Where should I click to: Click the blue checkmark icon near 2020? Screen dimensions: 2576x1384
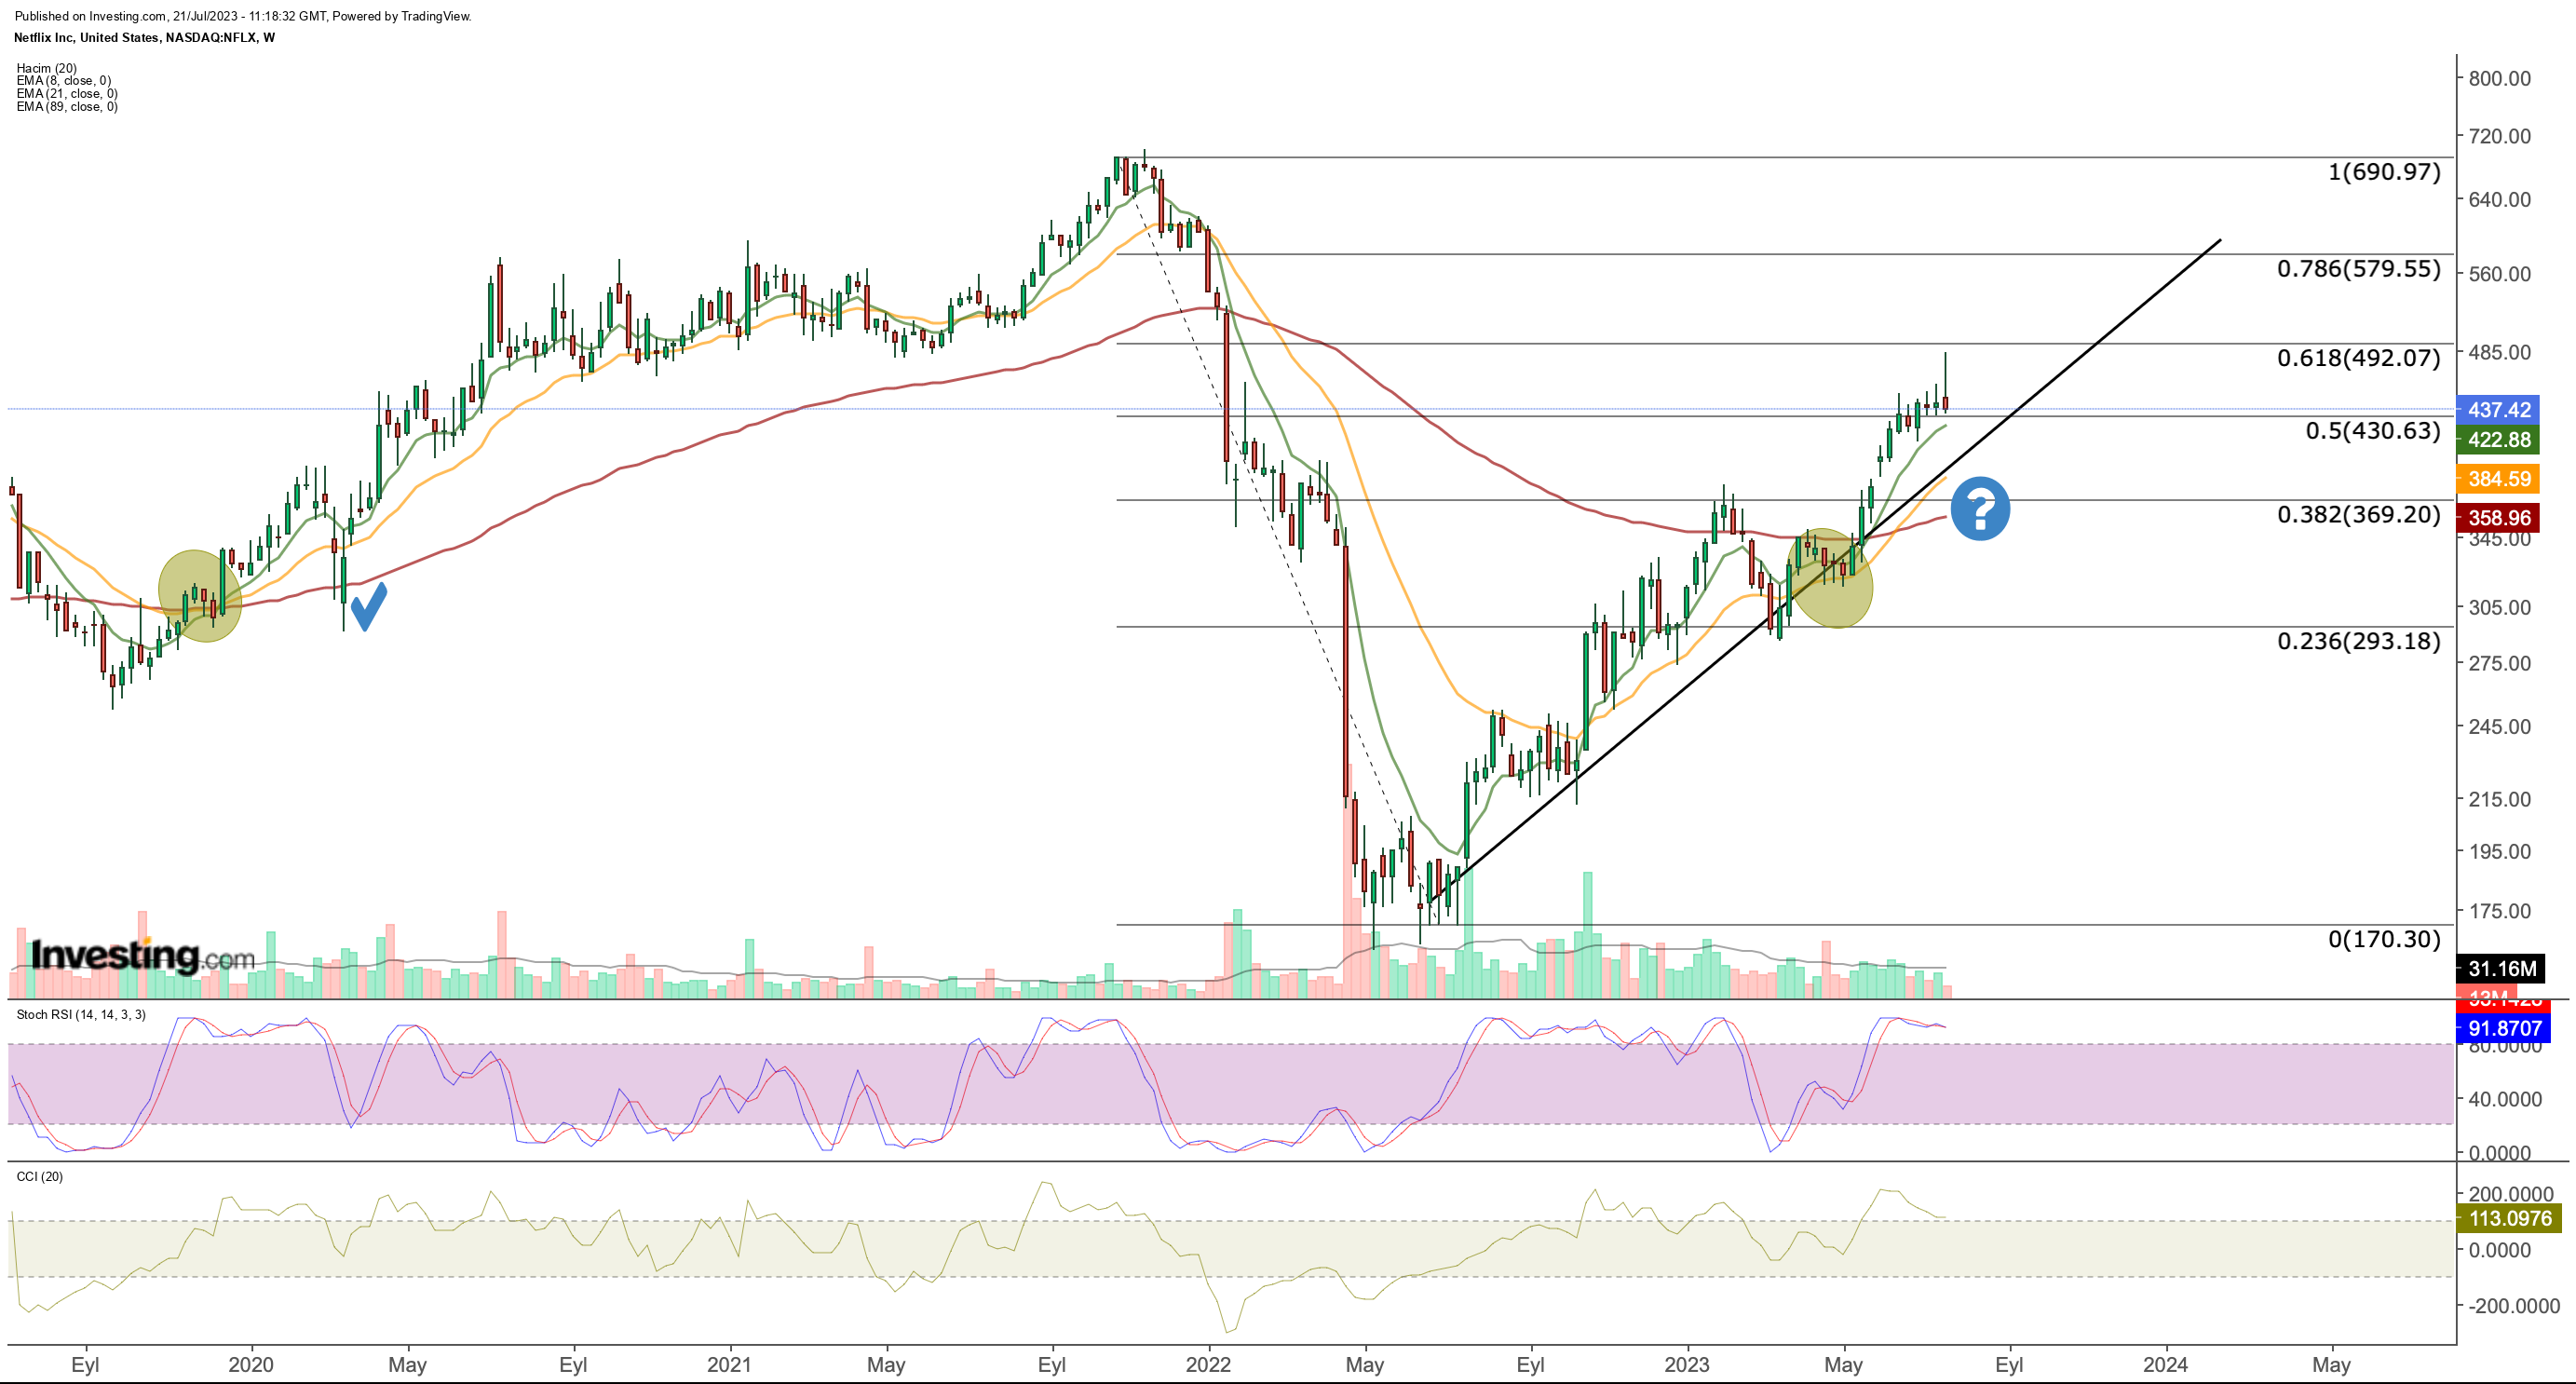tap(368, 607)
